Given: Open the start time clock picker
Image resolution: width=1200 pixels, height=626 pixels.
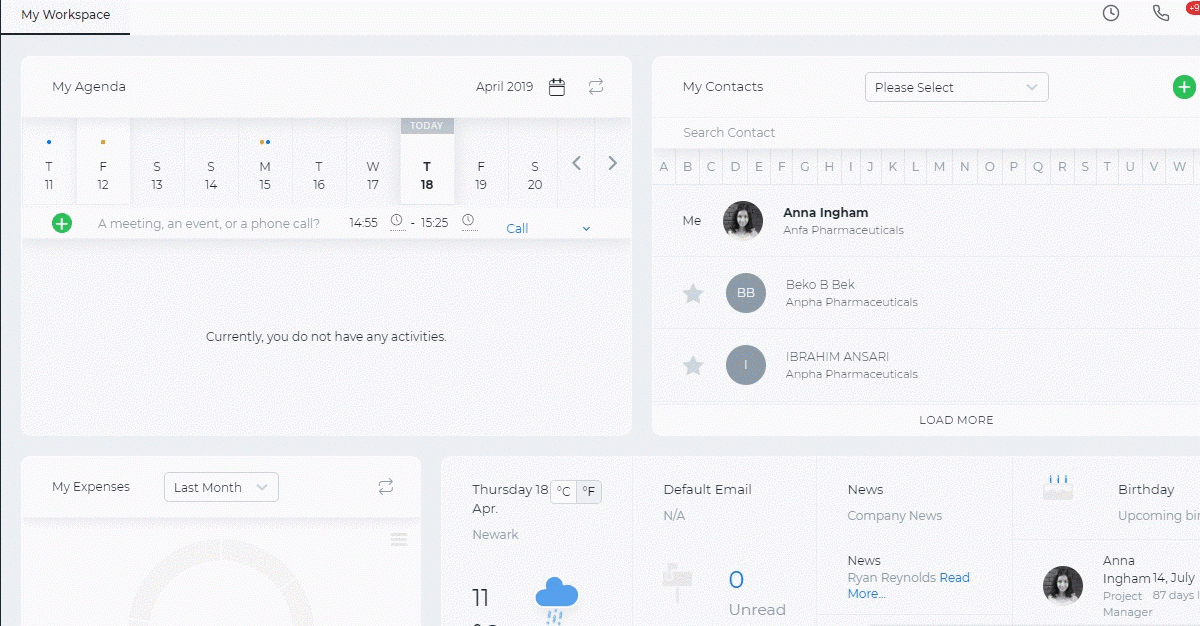Looking at the screenshot, I should [397, 221].
